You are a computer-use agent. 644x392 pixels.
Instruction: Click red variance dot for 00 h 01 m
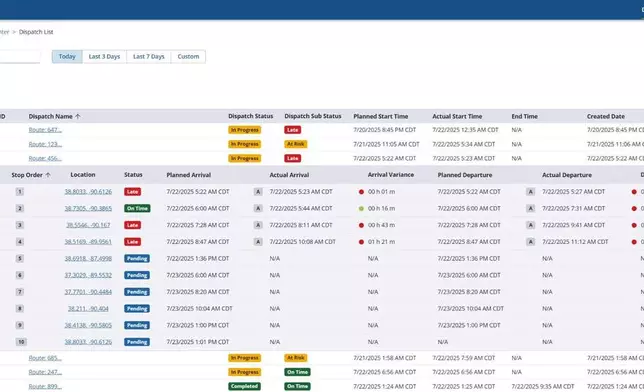pyautogui.click(x=361, y=192)
